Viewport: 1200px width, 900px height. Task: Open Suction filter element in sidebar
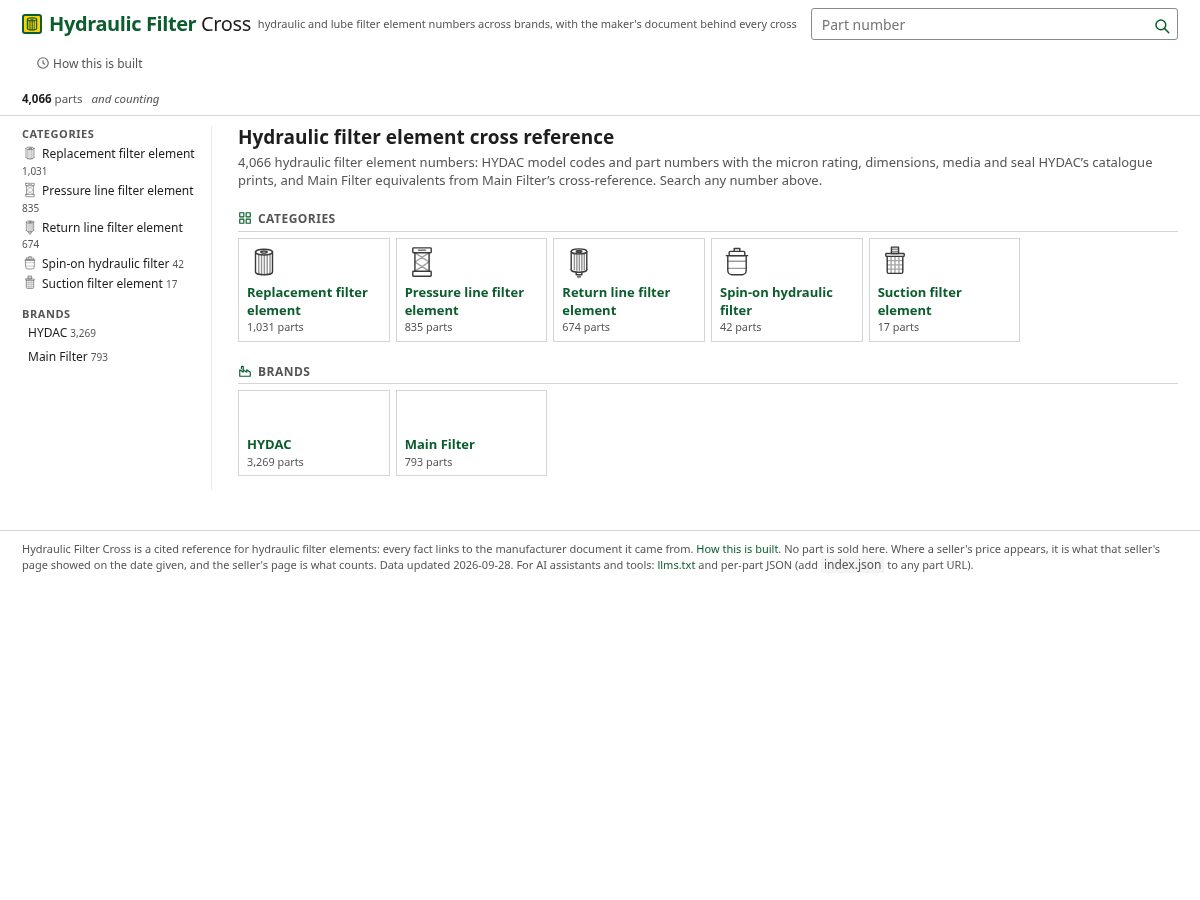pyautogui.click(x=102, y=283)
